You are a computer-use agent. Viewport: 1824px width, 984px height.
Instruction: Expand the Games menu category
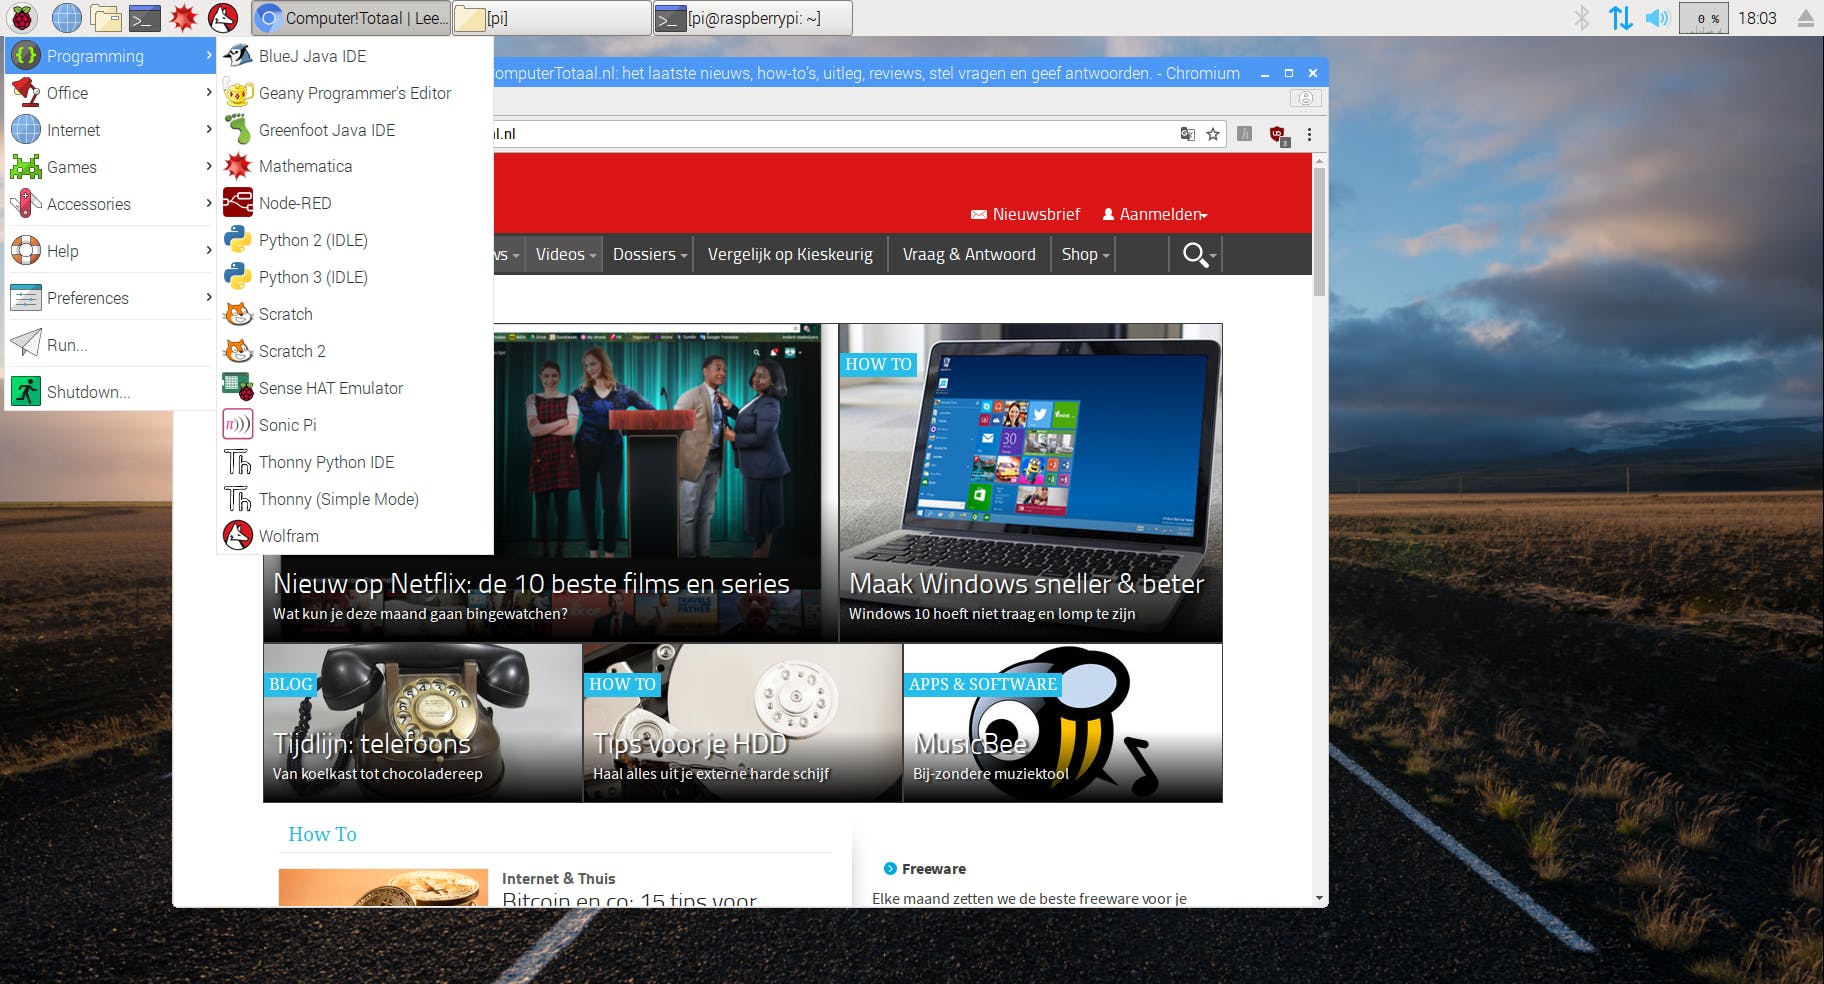click(x=111, y=167)
